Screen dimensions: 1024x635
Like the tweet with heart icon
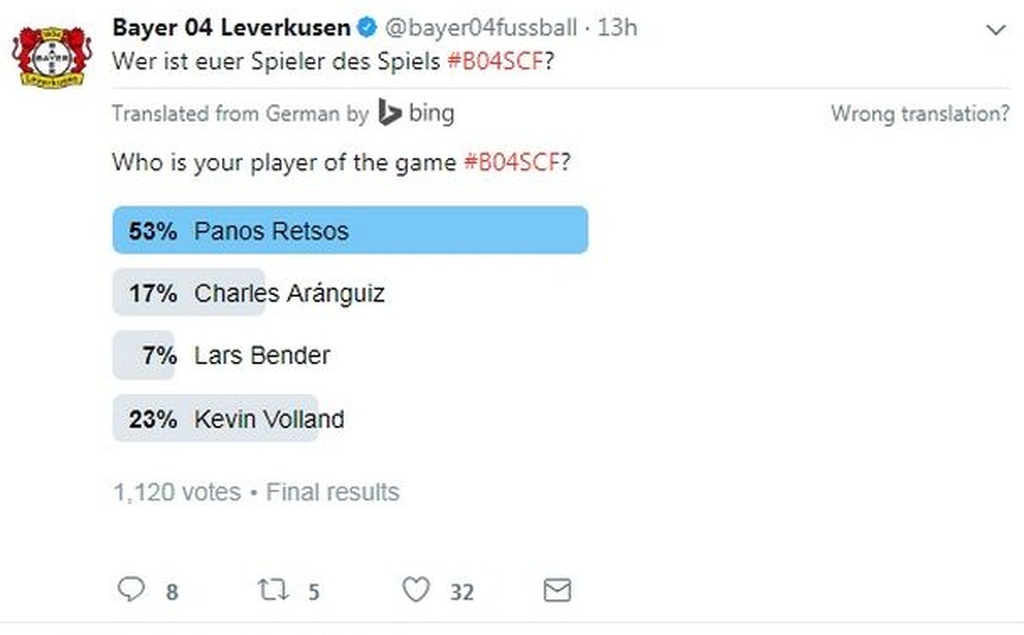(415, 590)
